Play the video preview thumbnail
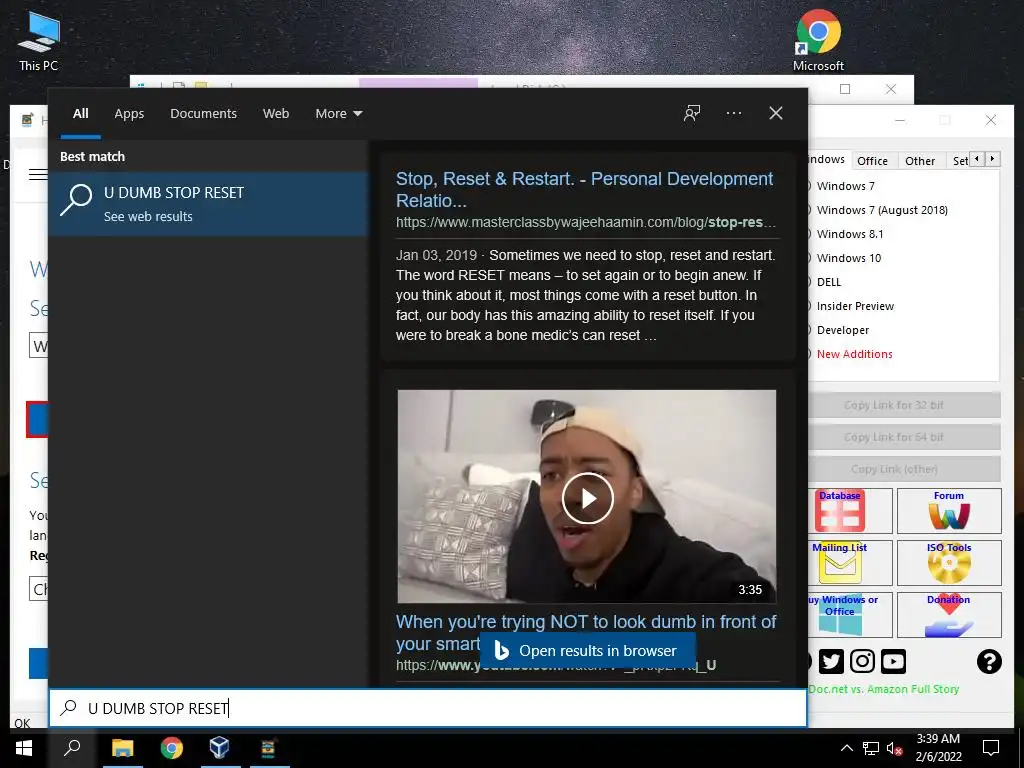 pyautogui.click(x=587, y=498)
